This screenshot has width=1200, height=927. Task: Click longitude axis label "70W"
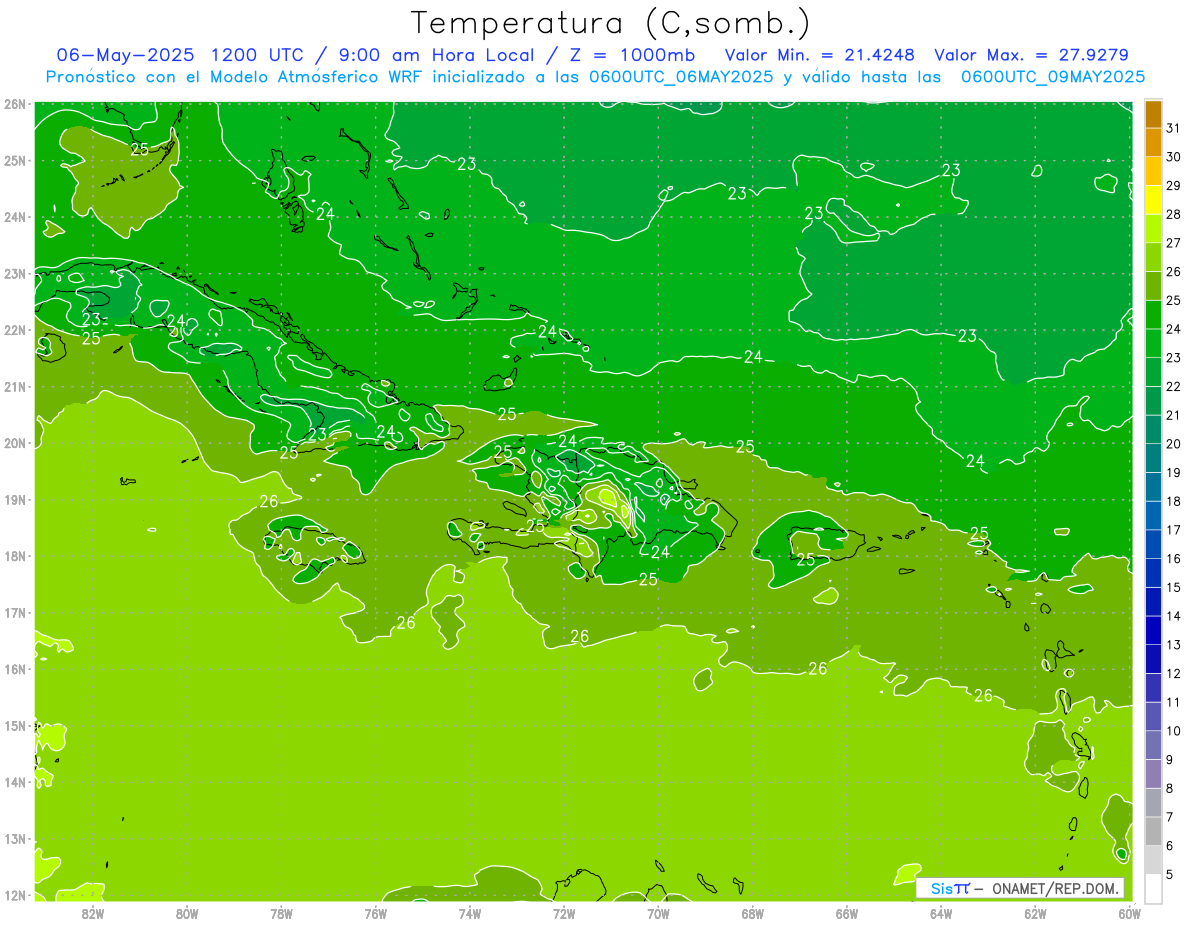(658, 914)
